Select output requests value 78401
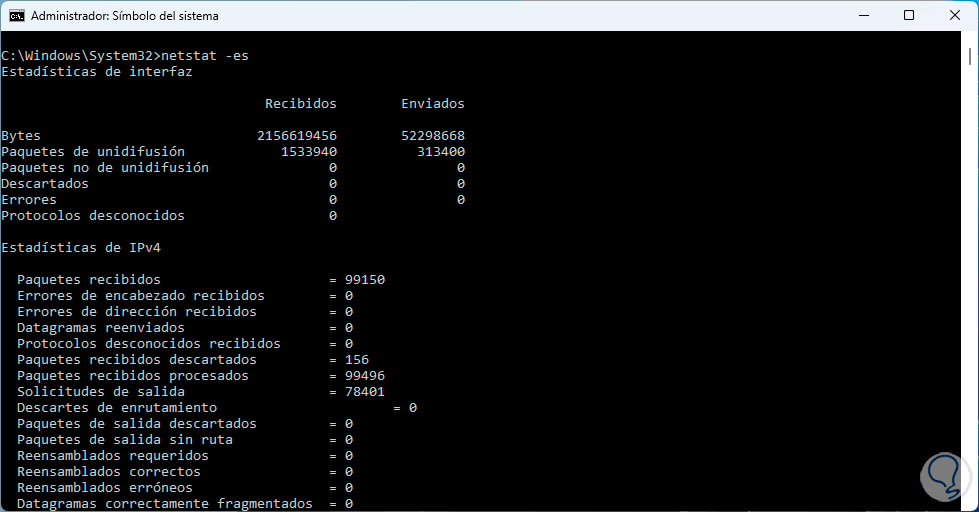Viewport: 979px width, 512px height. click(365, 392)
